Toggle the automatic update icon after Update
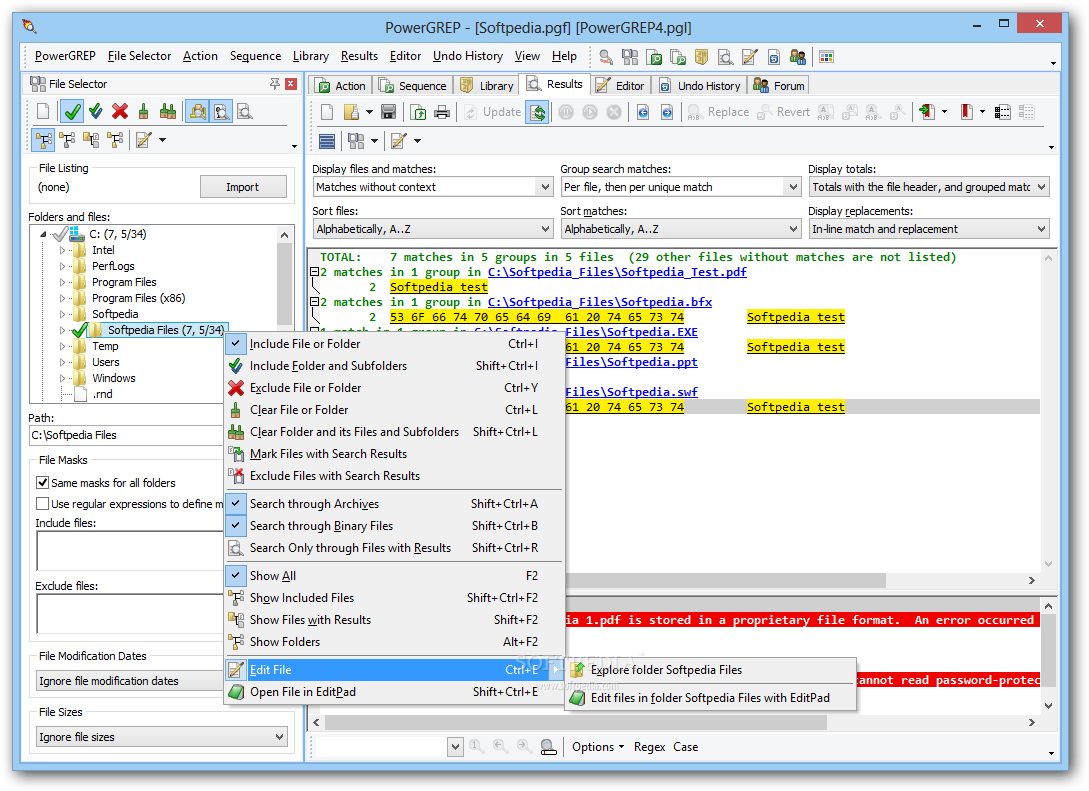 coord(538,112)
